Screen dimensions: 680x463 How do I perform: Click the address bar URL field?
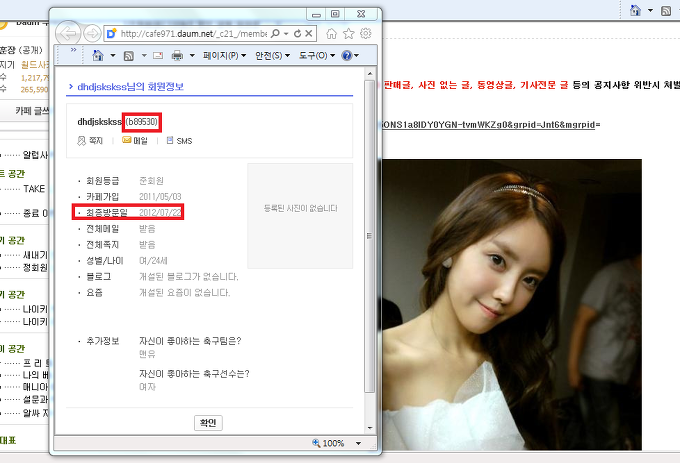pyautogui.click(x=195, y=33)
